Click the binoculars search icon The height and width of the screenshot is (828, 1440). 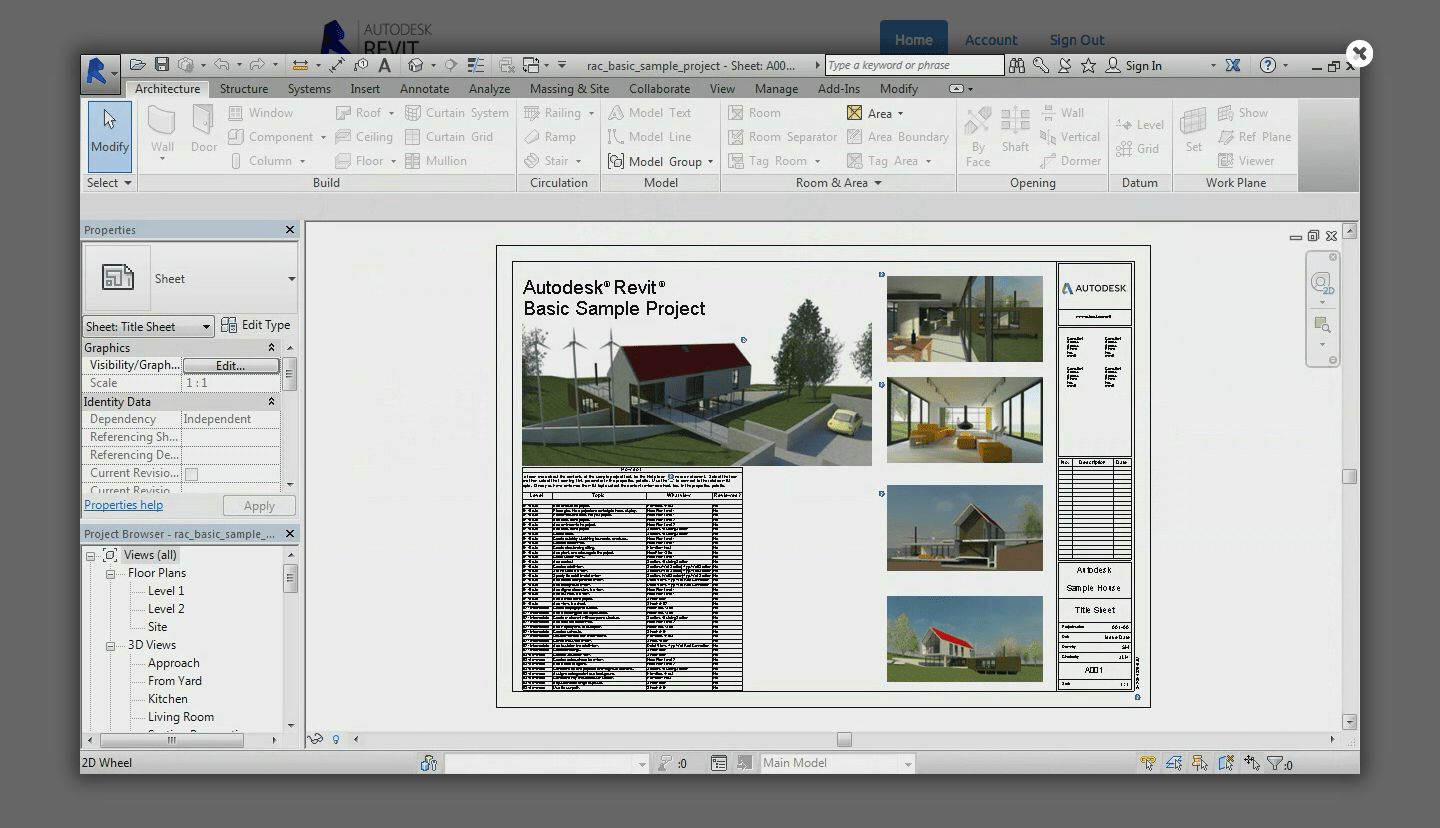coord(1017,65)
